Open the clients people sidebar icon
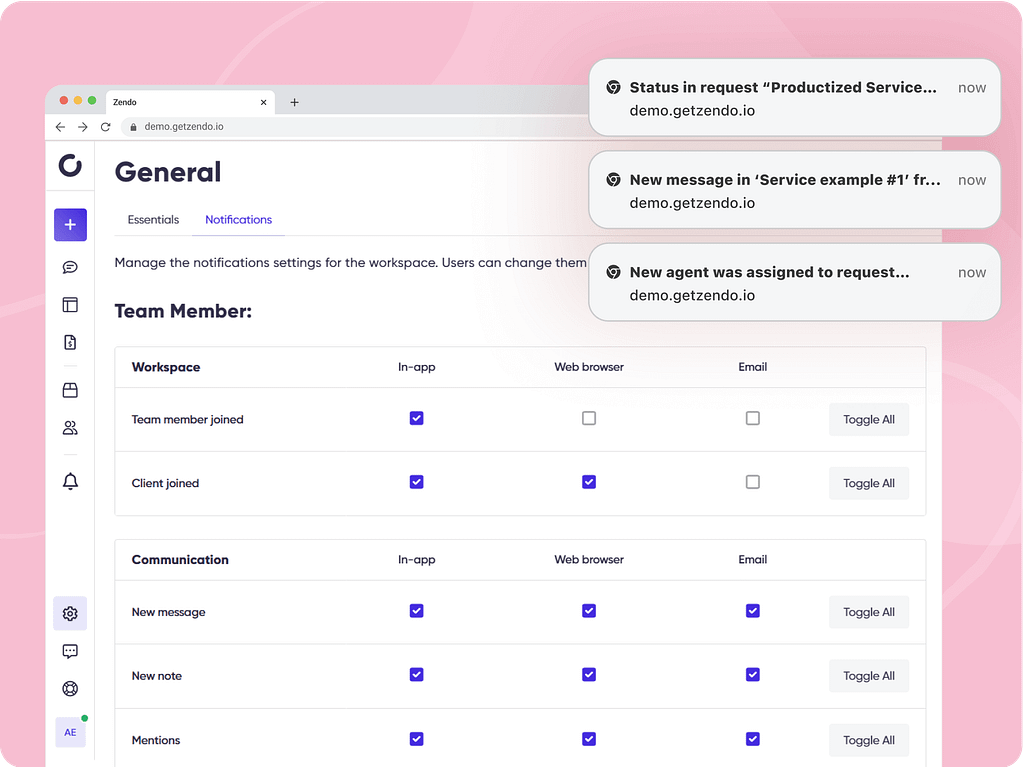Image resolution: width=1023 pixels, height=767 pixels. (x=70, y=428)
